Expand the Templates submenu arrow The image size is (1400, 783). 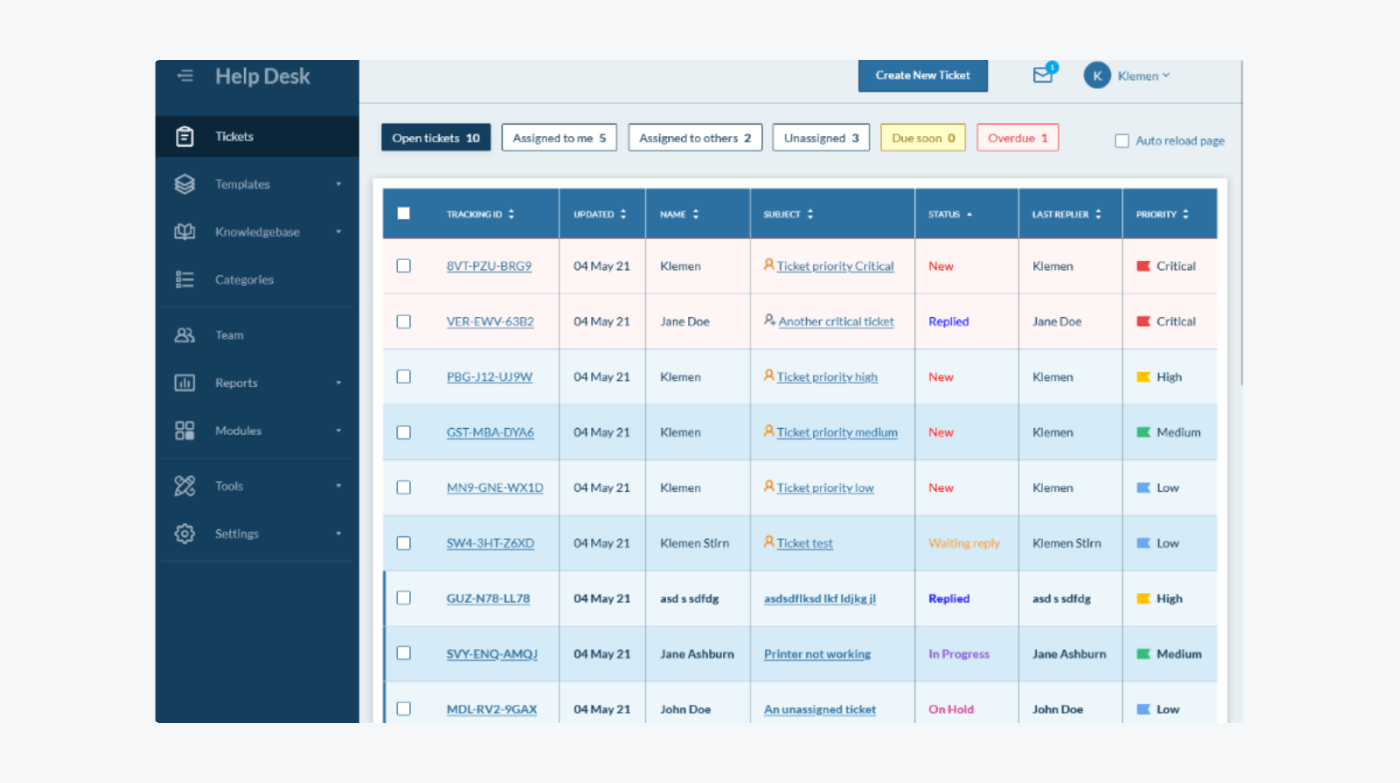(338, 184)
